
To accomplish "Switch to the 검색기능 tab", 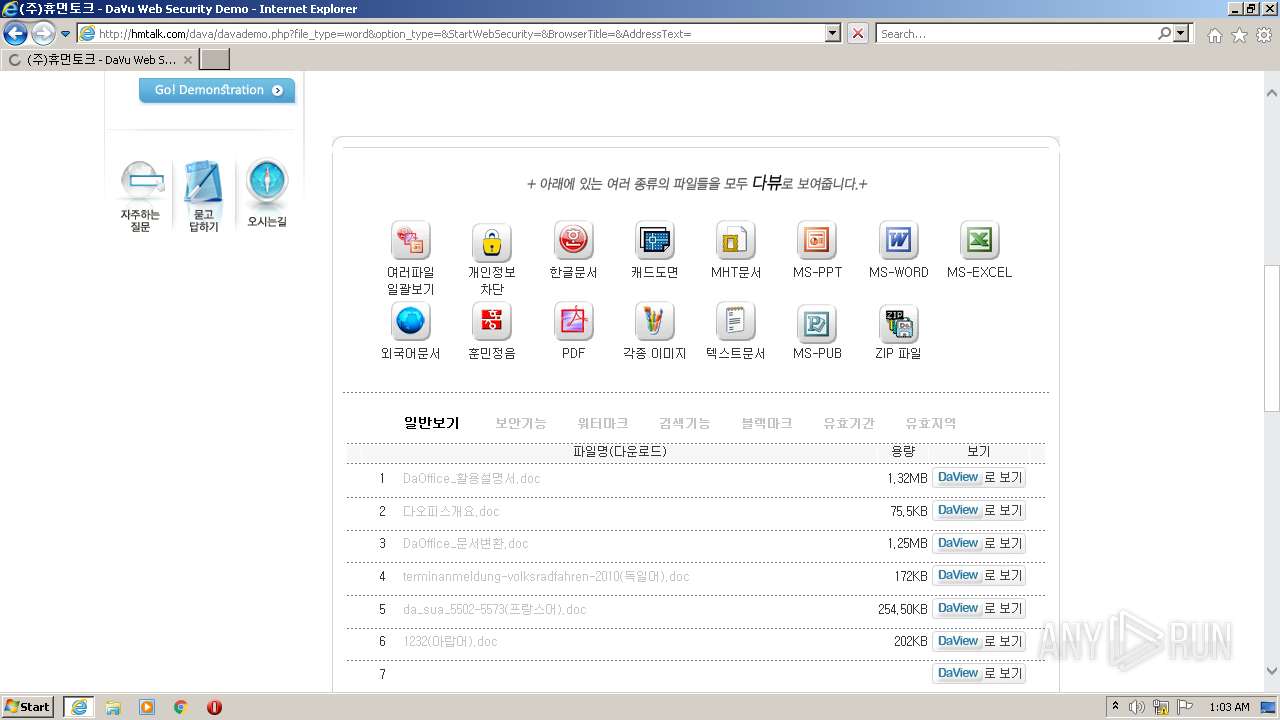I will [685, 424].
